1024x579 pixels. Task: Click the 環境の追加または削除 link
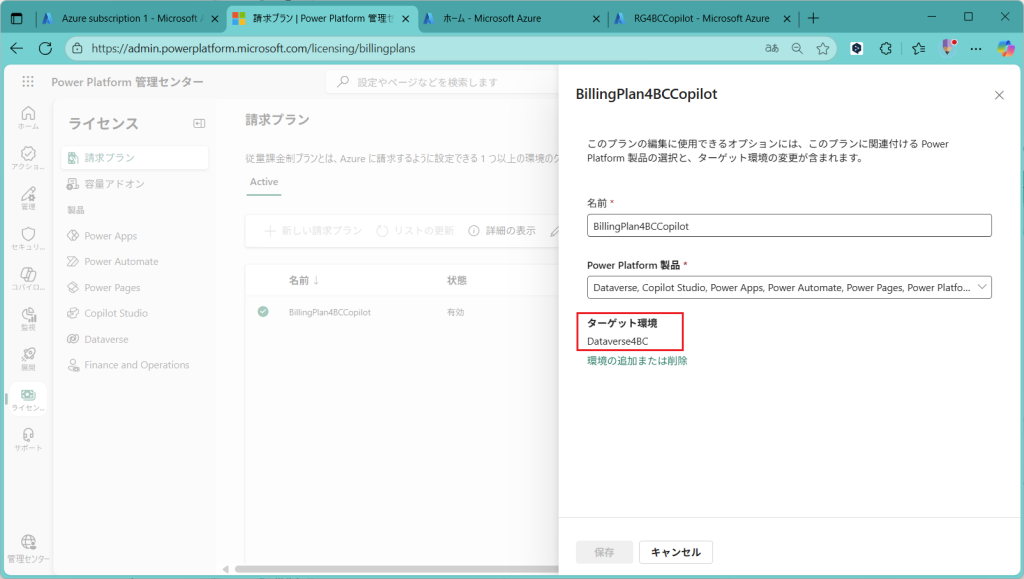click(637, 360)
